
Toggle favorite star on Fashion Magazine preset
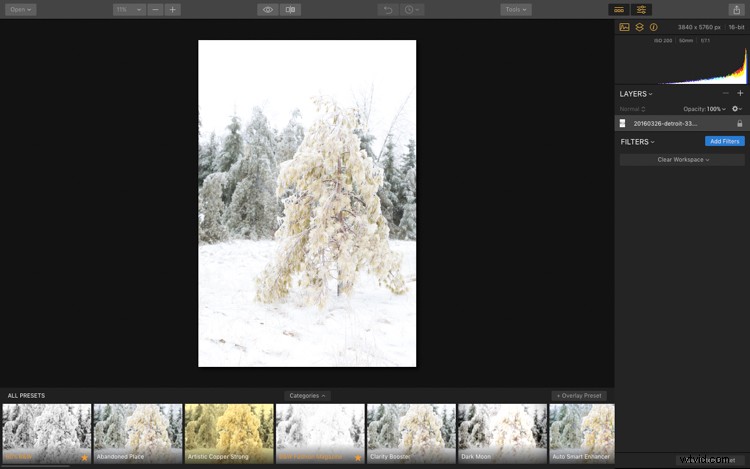click(x=358, y=458)
